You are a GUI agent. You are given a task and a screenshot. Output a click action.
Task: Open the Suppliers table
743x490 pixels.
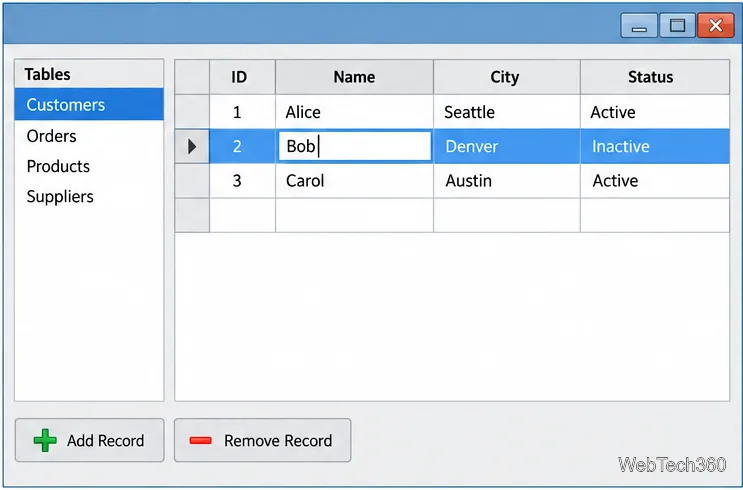pos(89,197)
